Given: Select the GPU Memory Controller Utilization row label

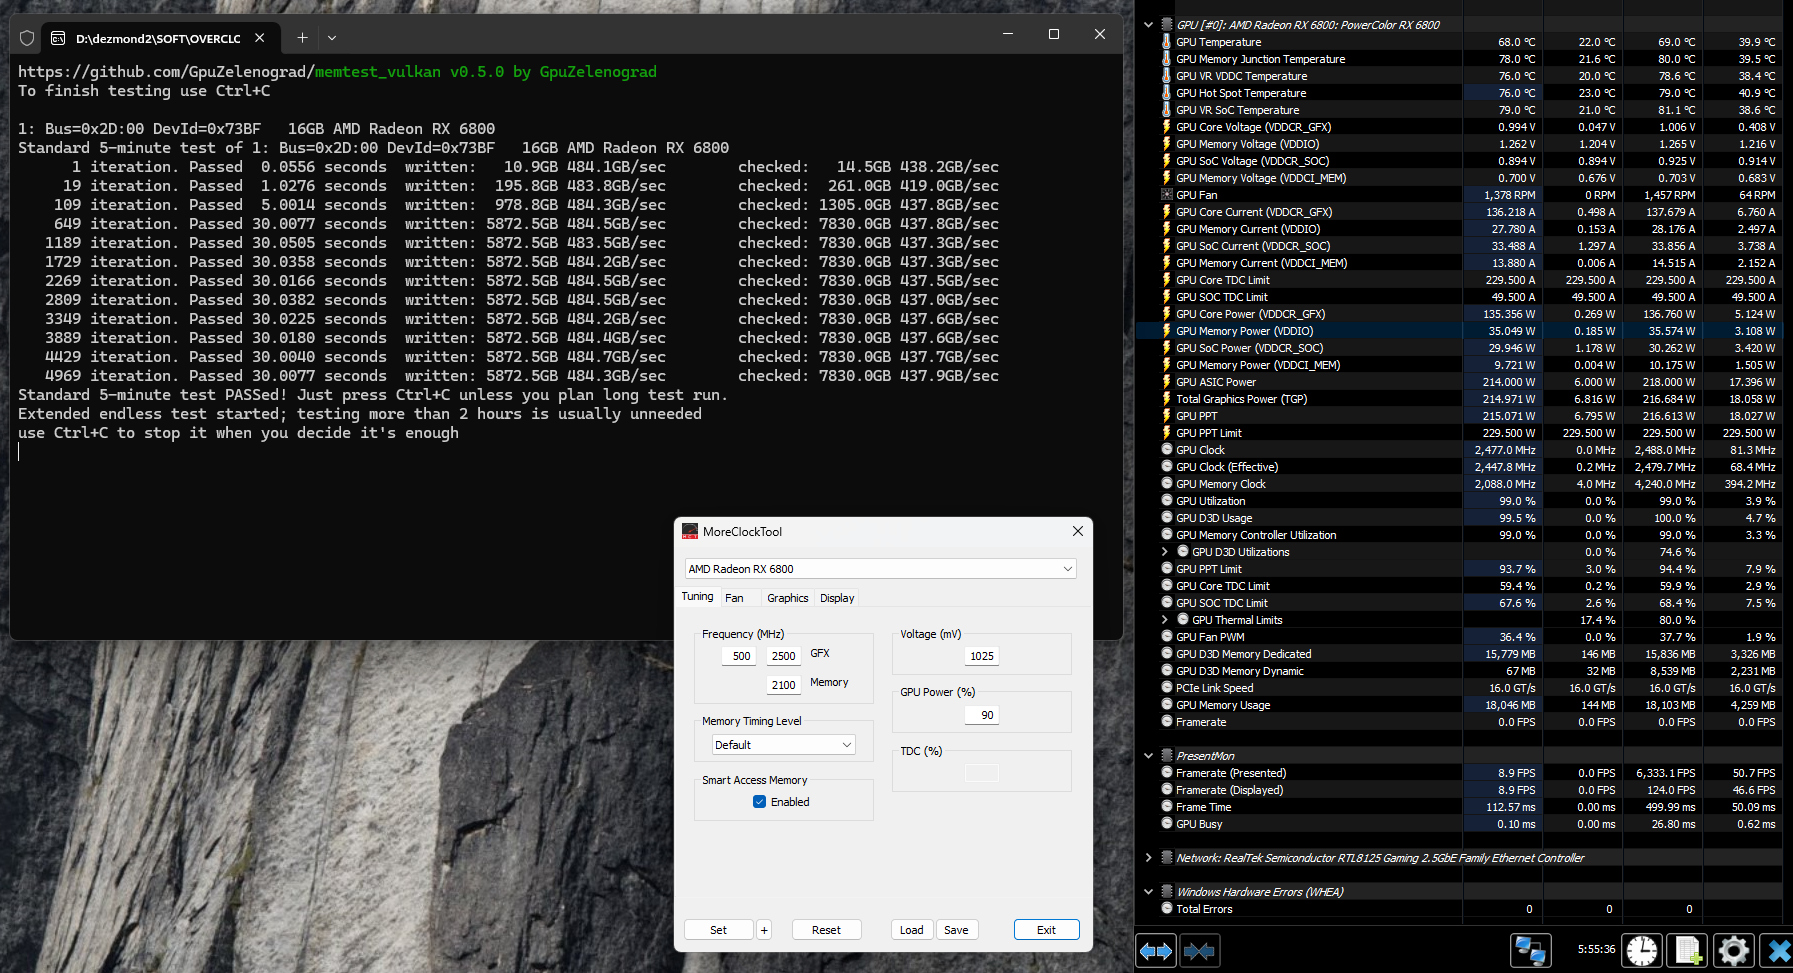Looking at the screenshot, I should coord(1256,535).
